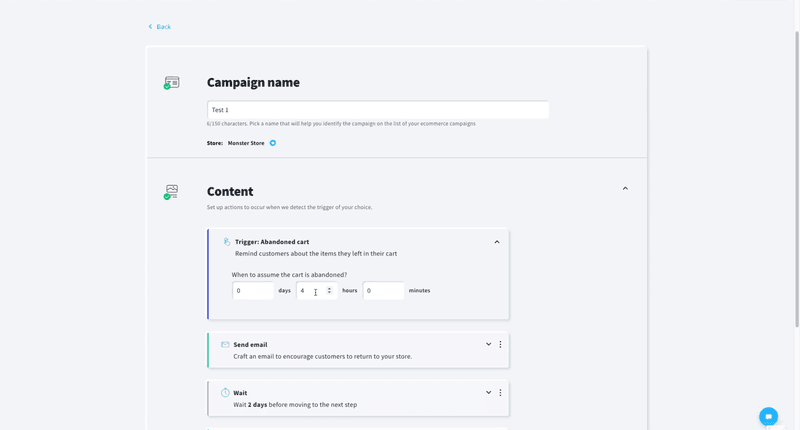Open the Send email step's three-dot menu
Image resolution: width=800 pixels, height=430 pixels.
pos(500,344)
